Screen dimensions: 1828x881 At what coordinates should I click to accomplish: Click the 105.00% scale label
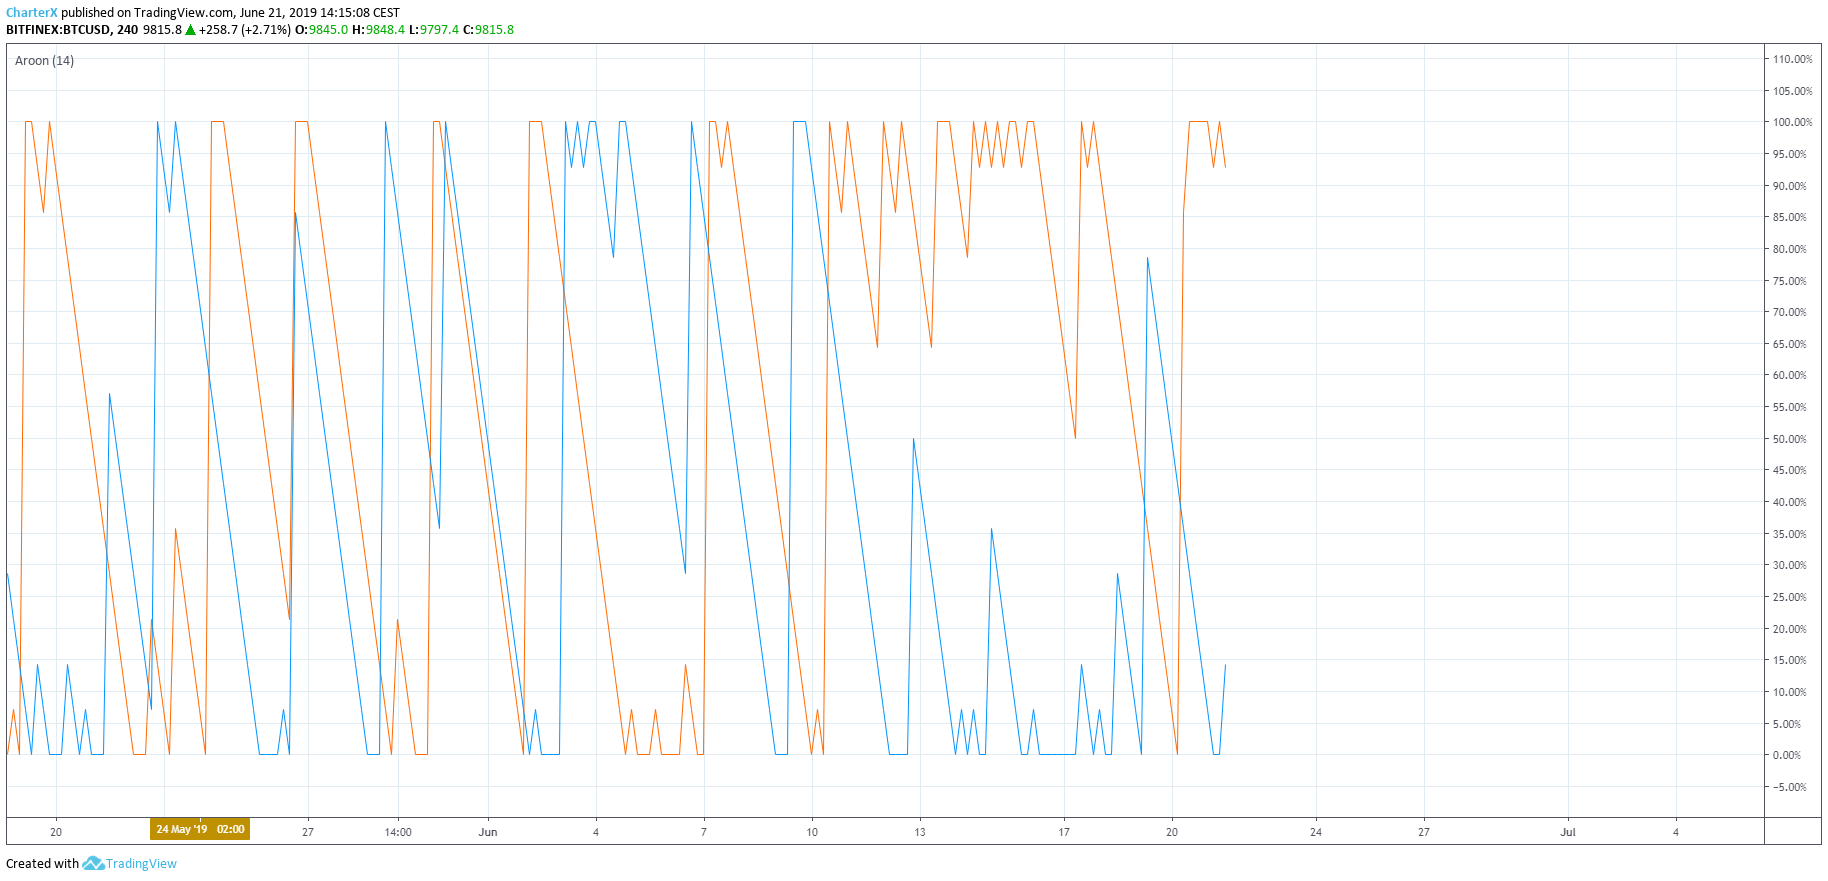pyautogui.click(x=1792, y=91)
